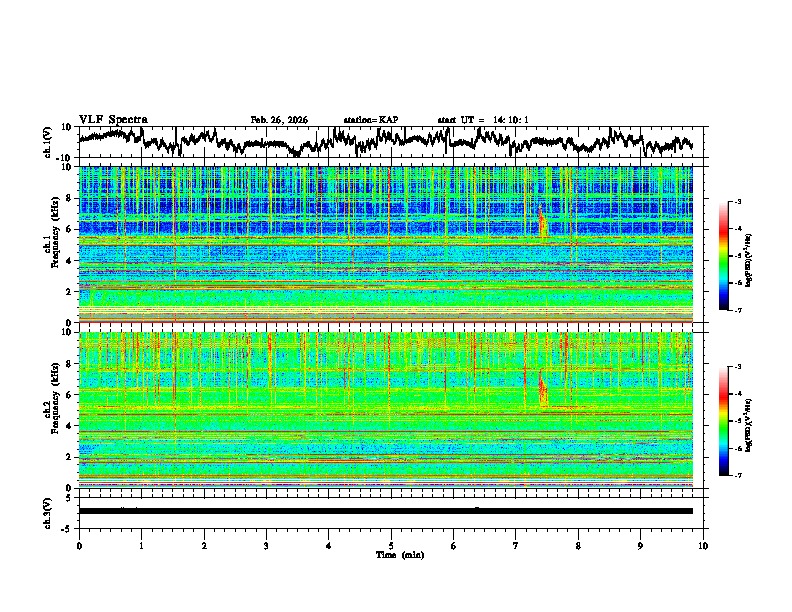Click time axis tick label "0"
This screenshot has height=612, width=792.
coord(79,546)
